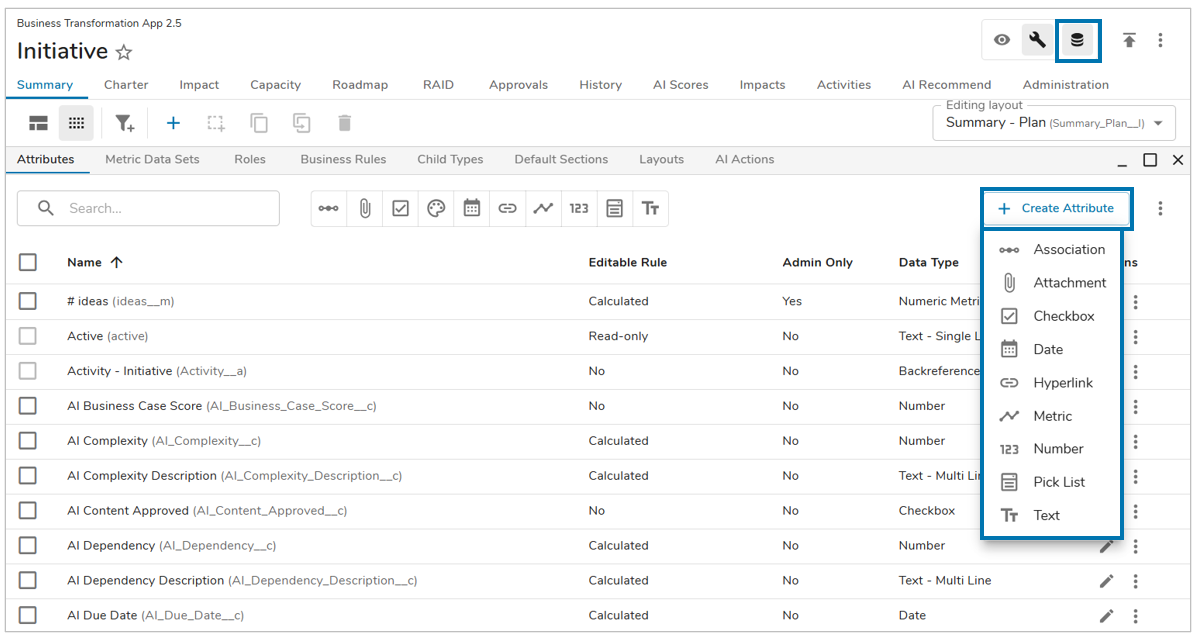1200x641 pixels.
Task: Filter attributes by palette icon
Action: point(436,208)
